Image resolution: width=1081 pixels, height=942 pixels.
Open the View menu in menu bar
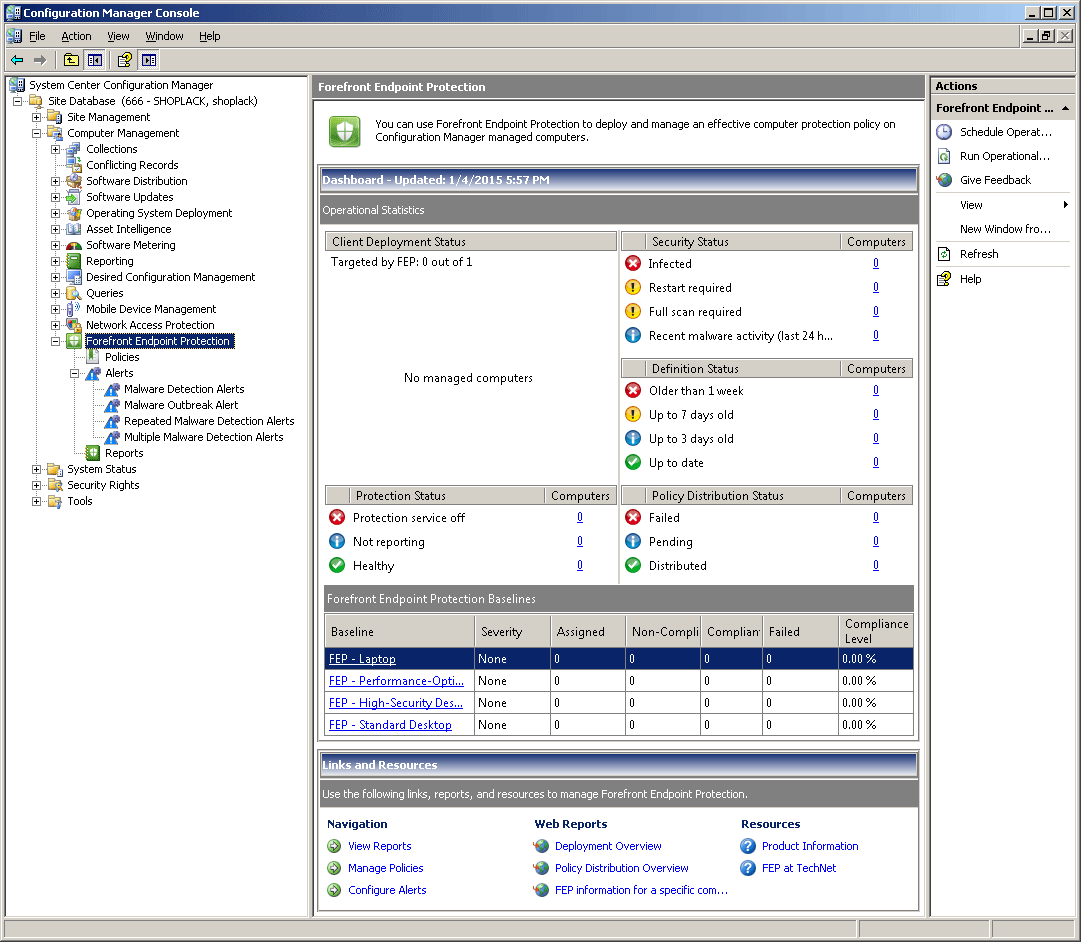[118, 36]
